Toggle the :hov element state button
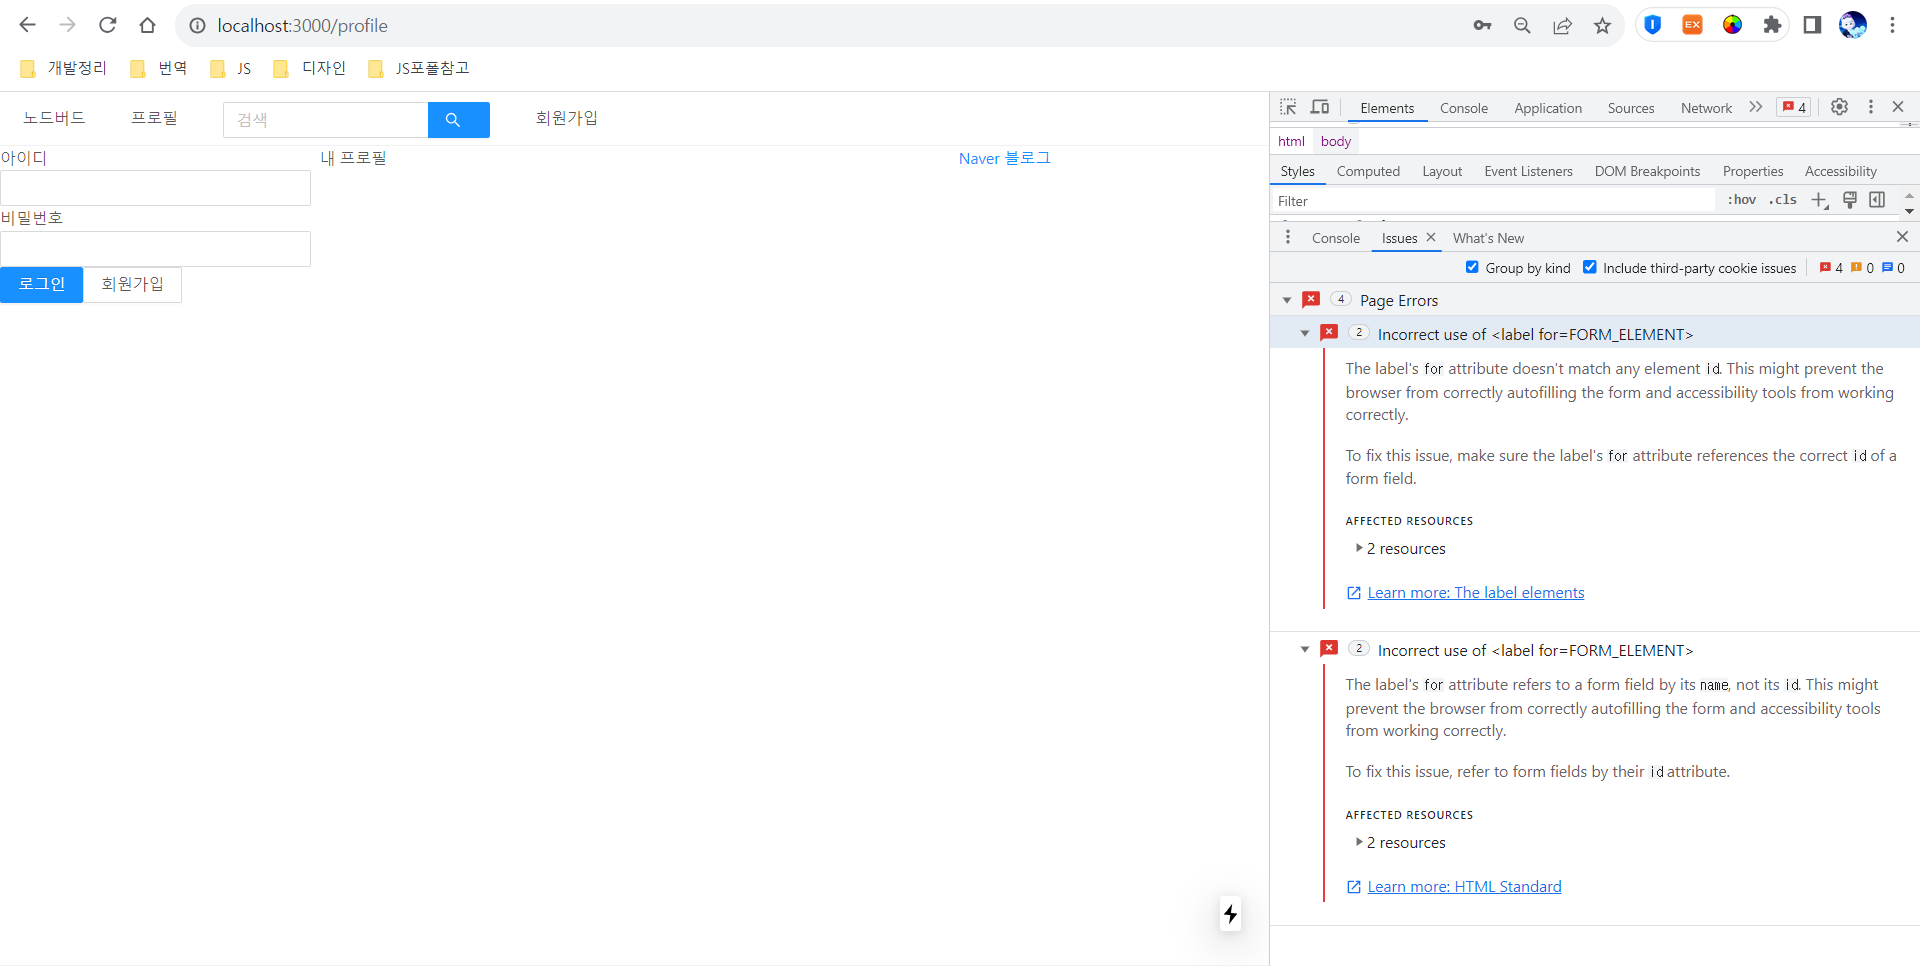 tap(1742, 200)
